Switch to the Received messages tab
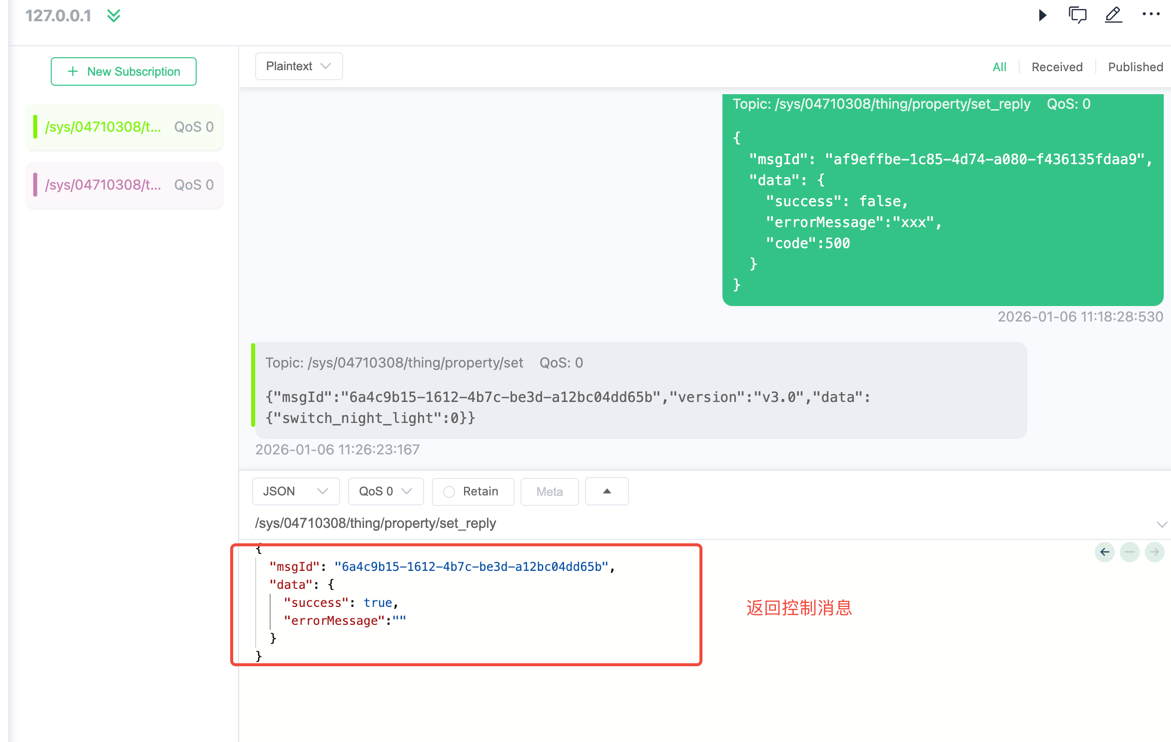This screenshot has width=1171, height=742. click(x=1056, y=67)
